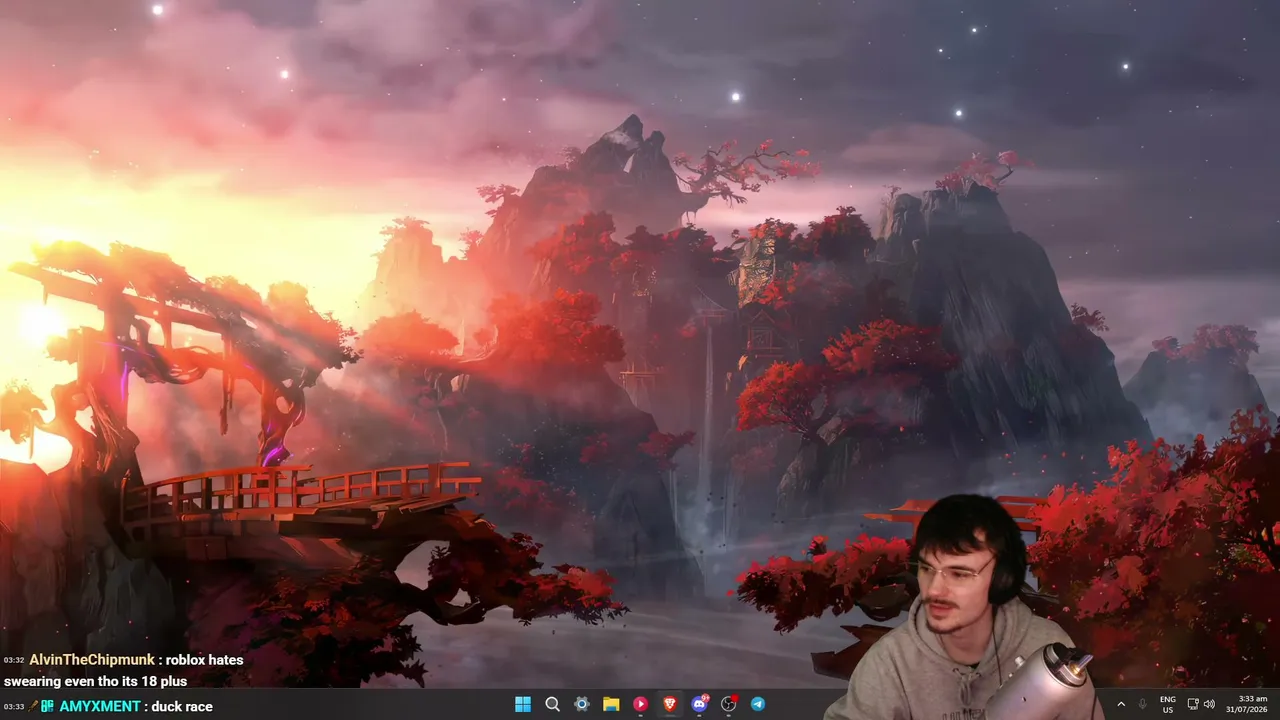Click "swearing even tho its 18 plus" text
Viewport: 1280px width, 720px height.
click(x=95, y=681)
